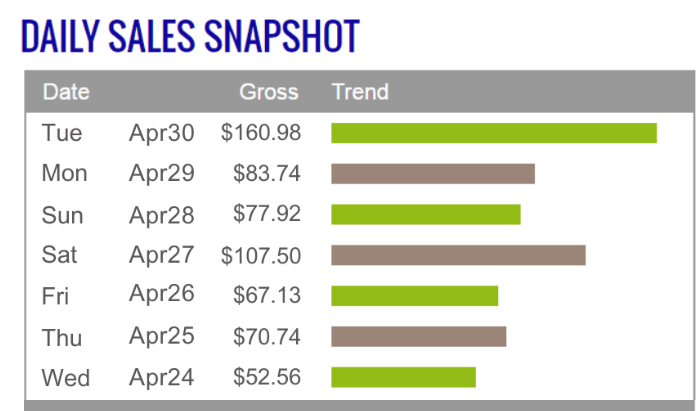Image resolution: width=700 pixels, height=411 pixels.
Task: Click the Sat Apr27 brown trend bar
Action: click(x=457, y=255)
